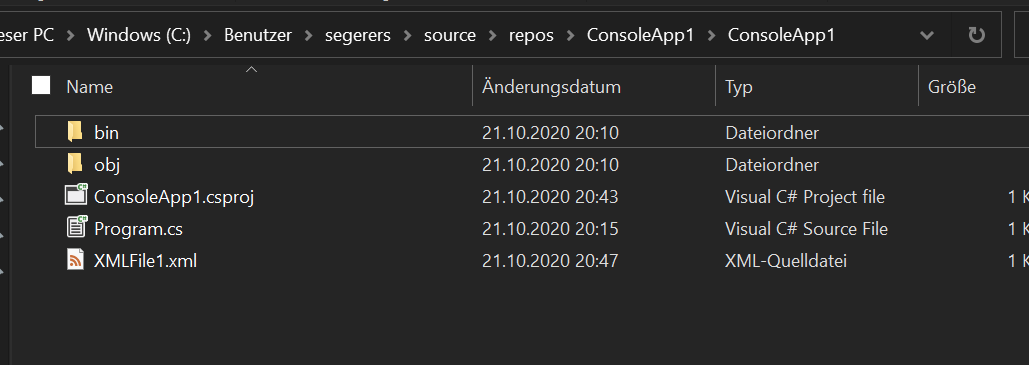Navigate to the source breadcrumb folder

pyautogui.click(x=450, y=35)
